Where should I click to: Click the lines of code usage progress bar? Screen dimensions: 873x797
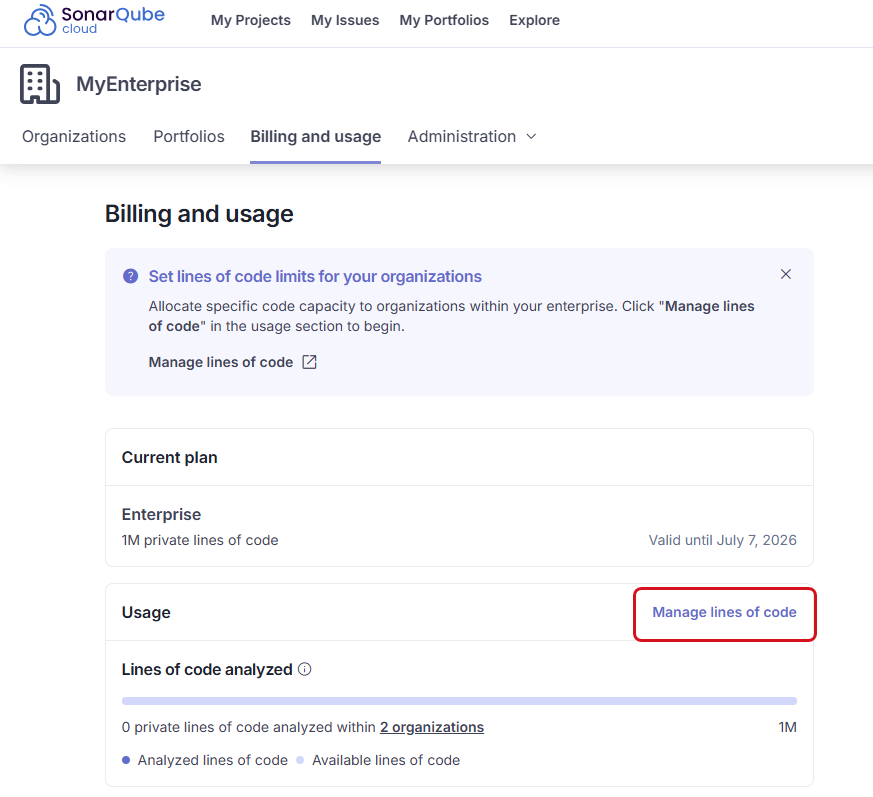click(x=459, y=701)
